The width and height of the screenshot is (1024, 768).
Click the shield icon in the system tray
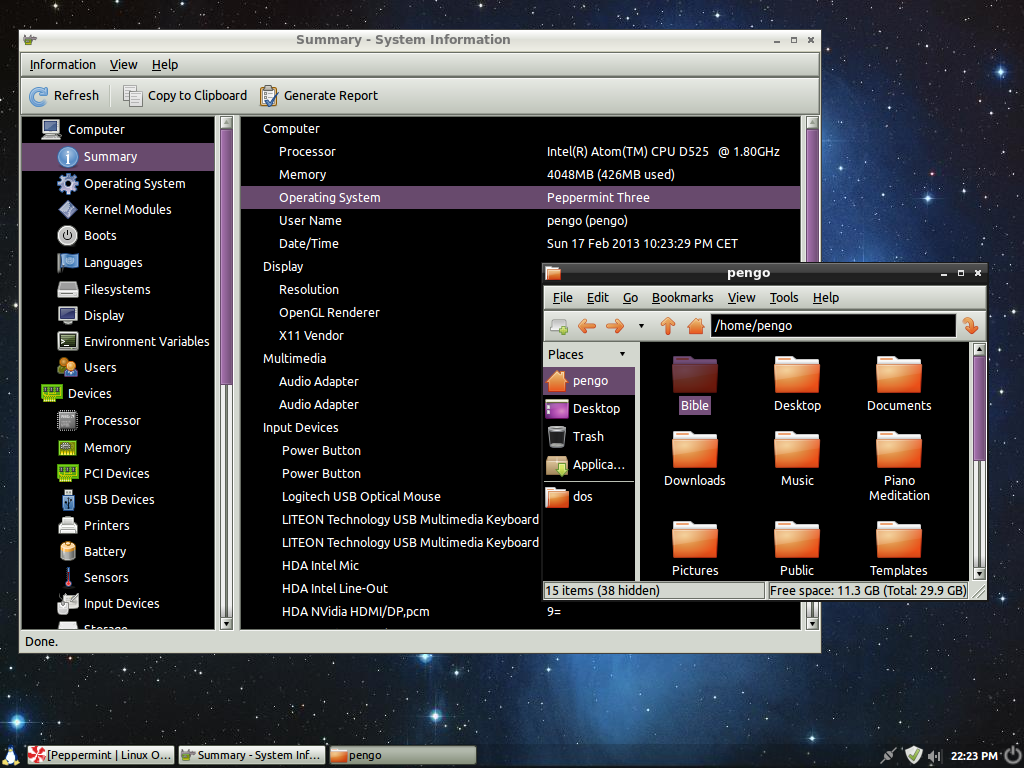pyautogui.click(x=913, y=755)
